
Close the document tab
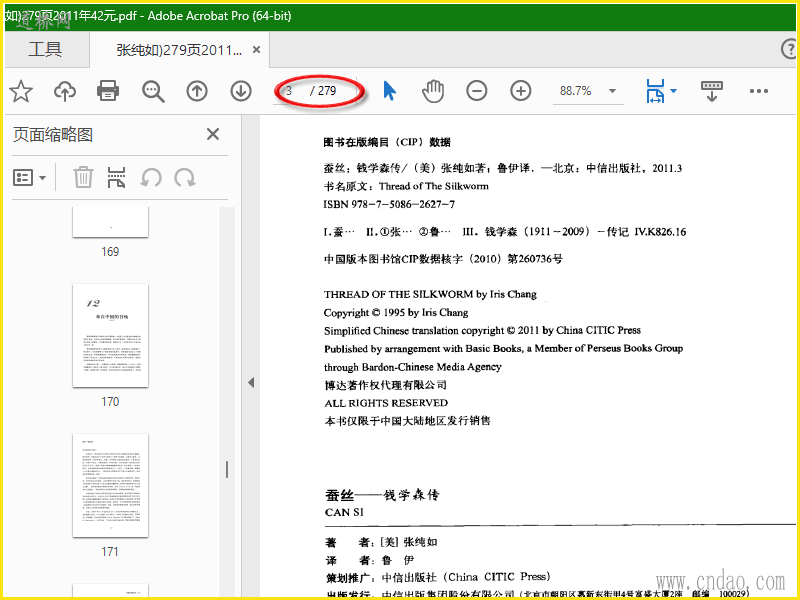pyautogui.click(x=257, y=49)
